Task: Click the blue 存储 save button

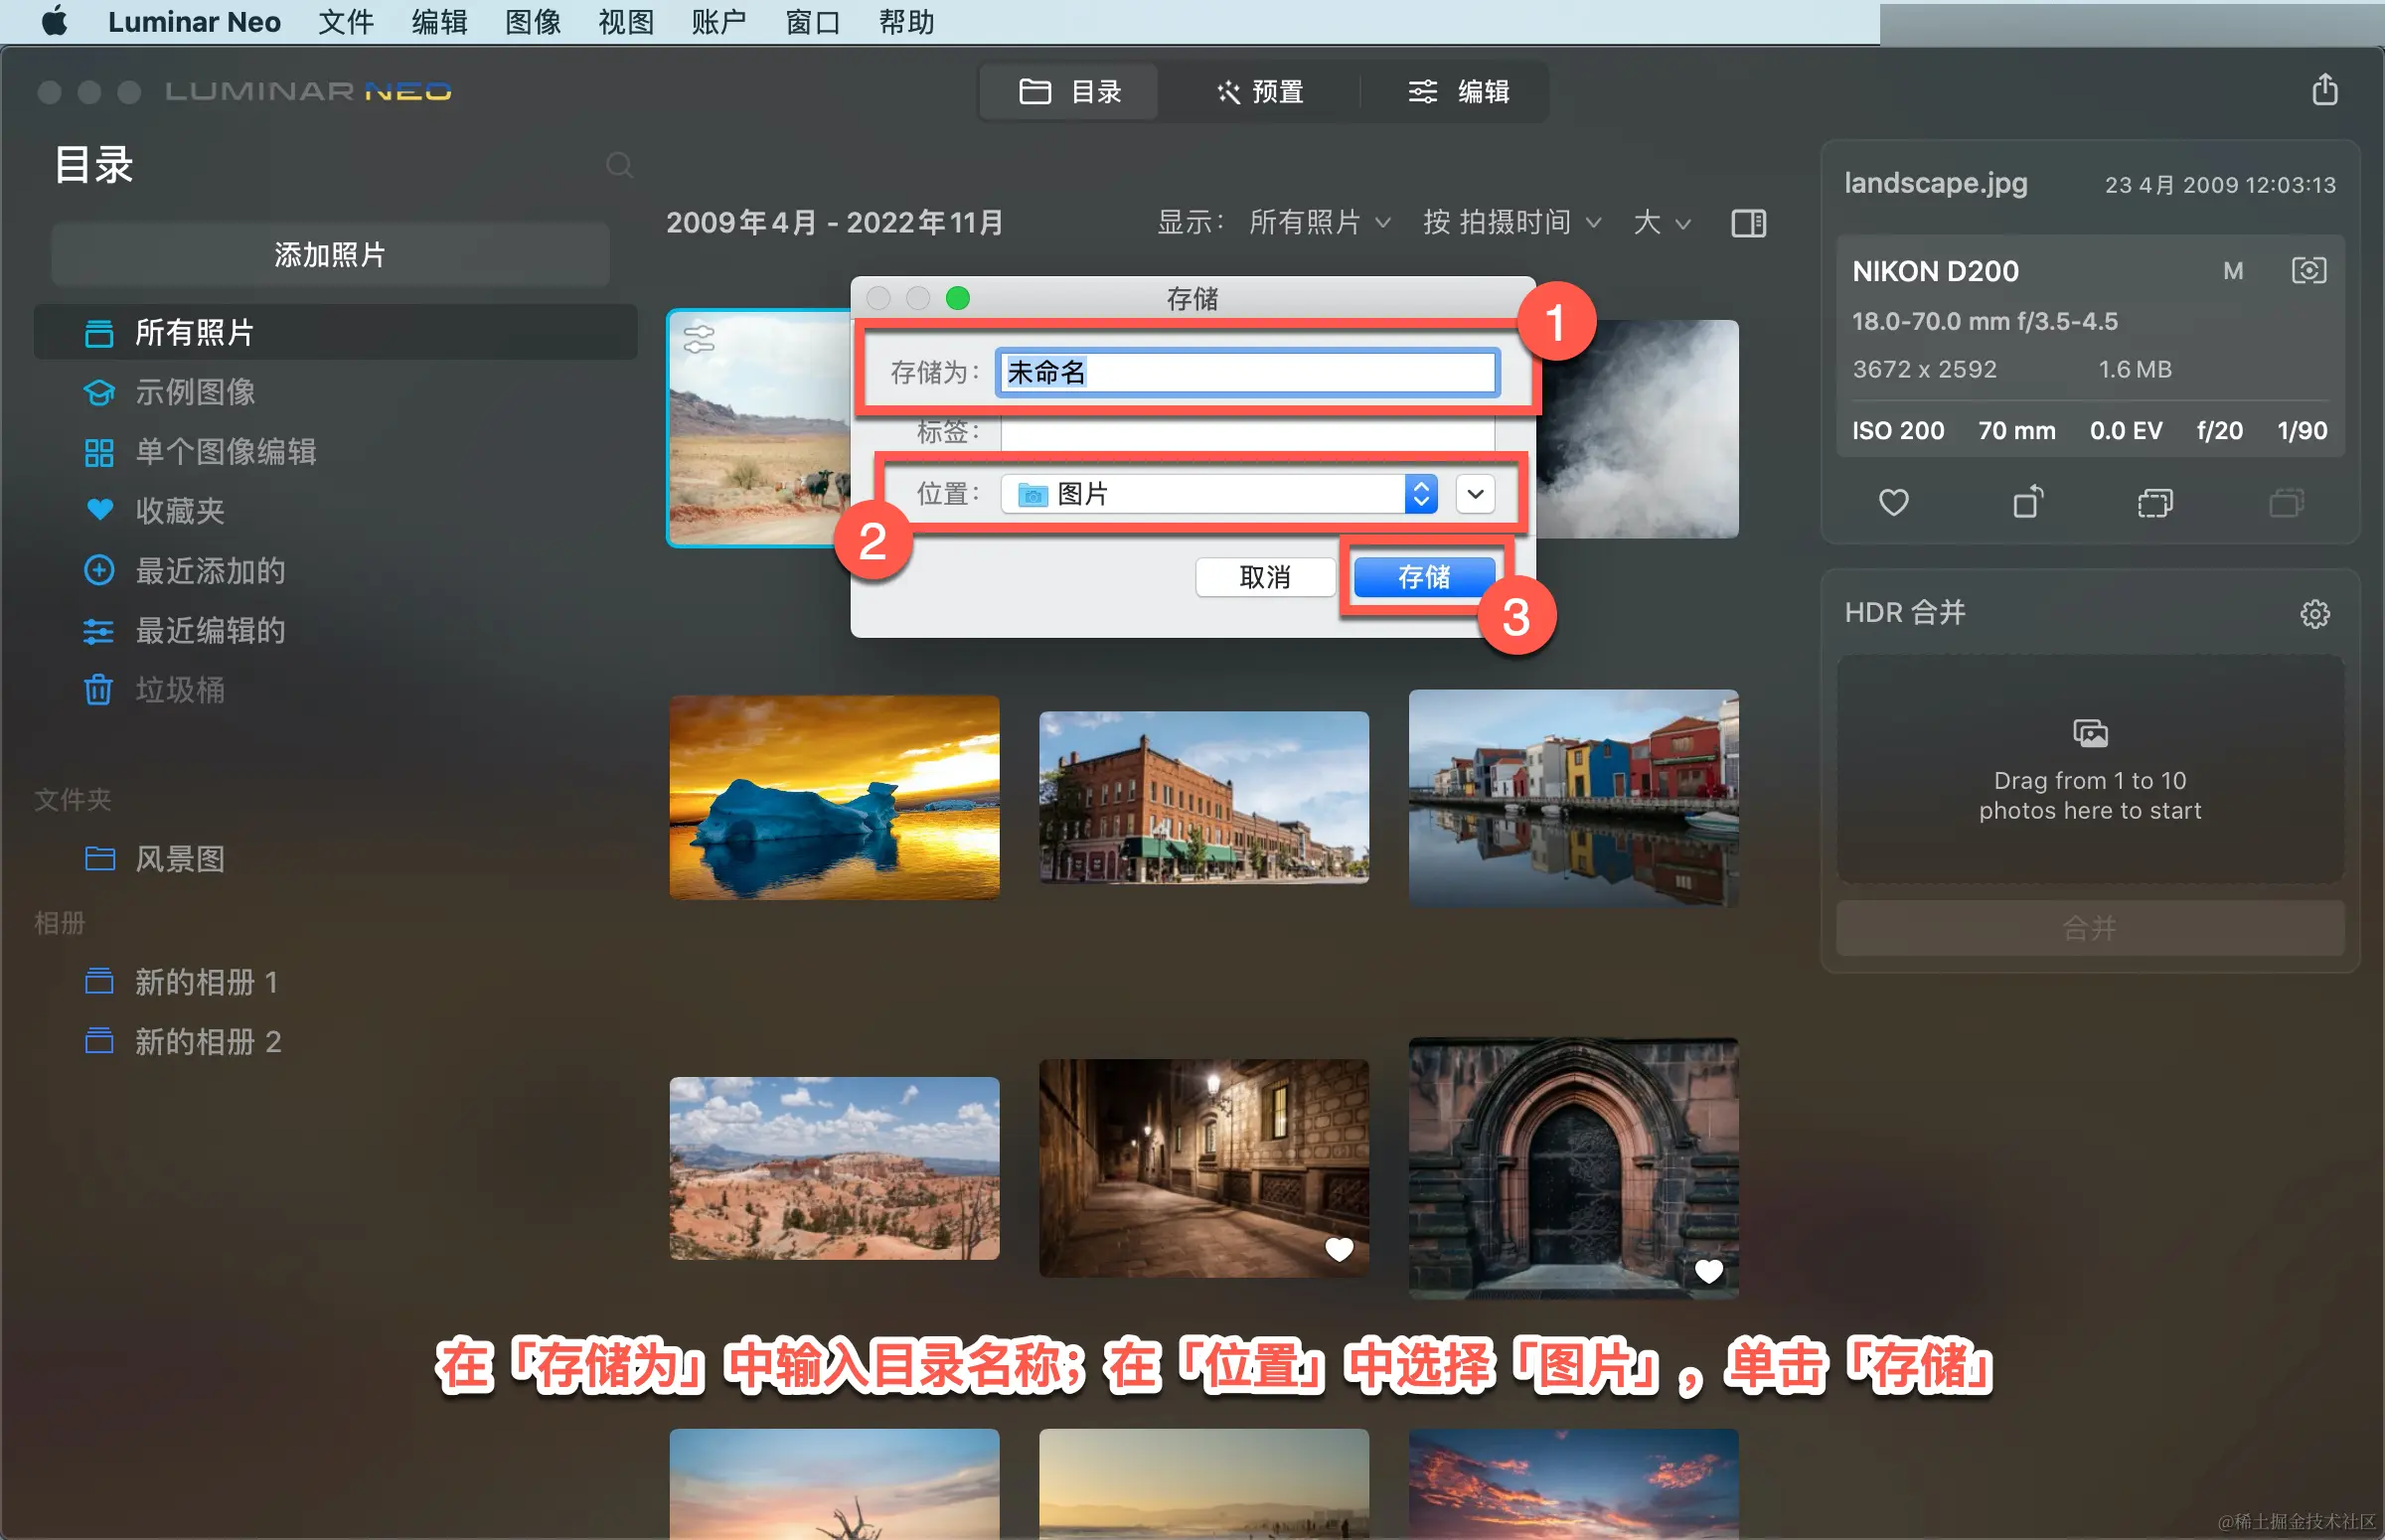Action: tap(1423, 577)
